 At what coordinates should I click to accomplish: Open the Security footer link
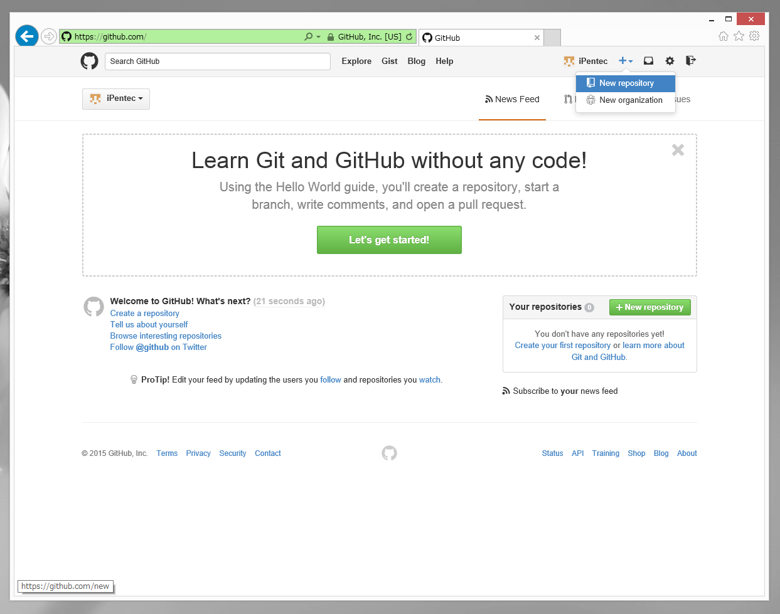232,453
